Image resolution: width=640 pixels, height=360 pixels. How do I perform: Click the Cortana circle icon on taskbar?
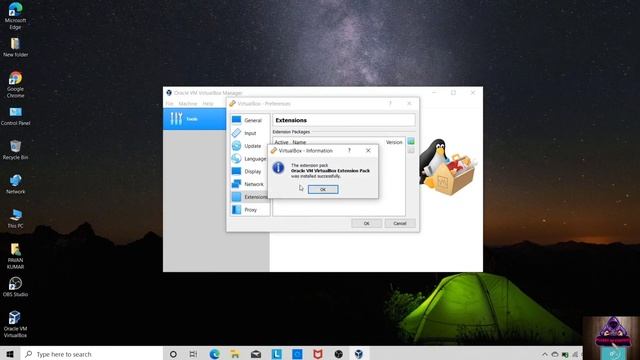tap(173, 354)
